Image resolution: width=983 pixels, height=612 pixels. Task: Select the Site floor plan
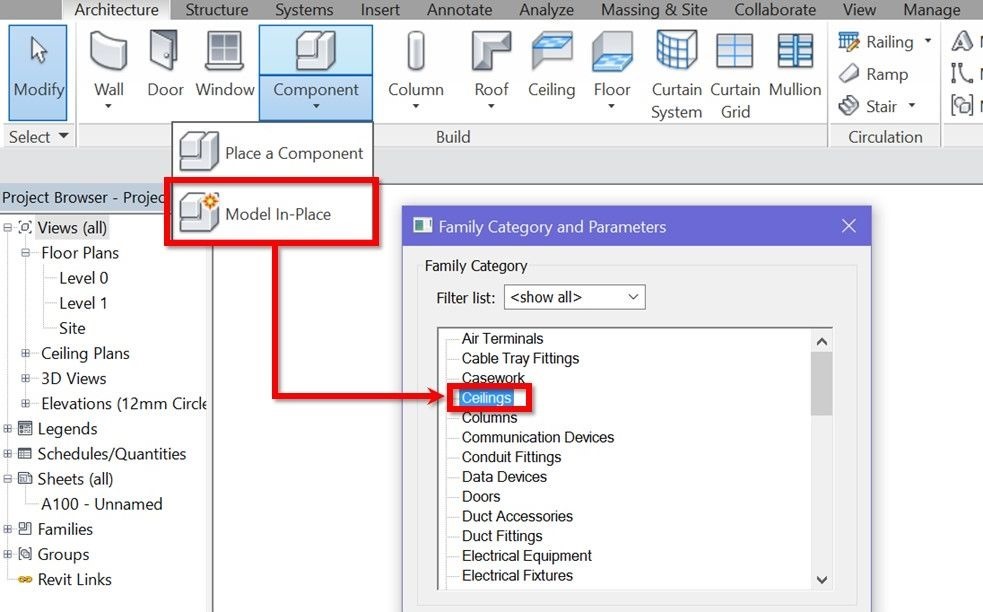[72, 328]
